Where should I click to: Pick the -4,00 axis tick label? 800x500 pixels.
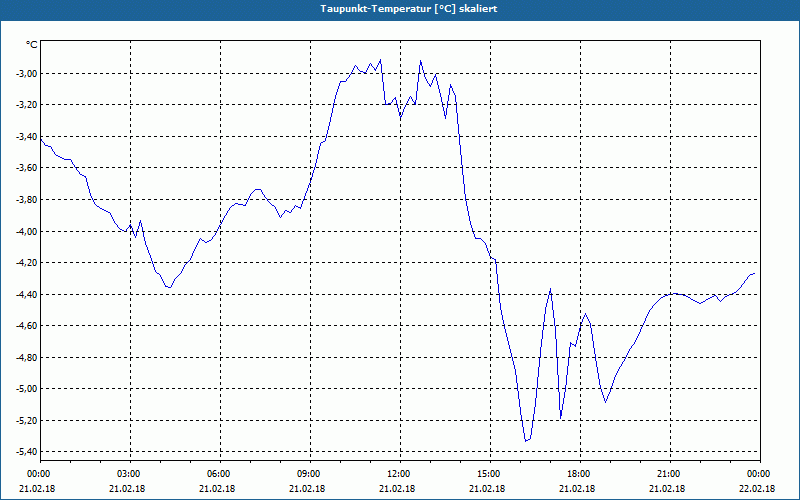point(27,231)
